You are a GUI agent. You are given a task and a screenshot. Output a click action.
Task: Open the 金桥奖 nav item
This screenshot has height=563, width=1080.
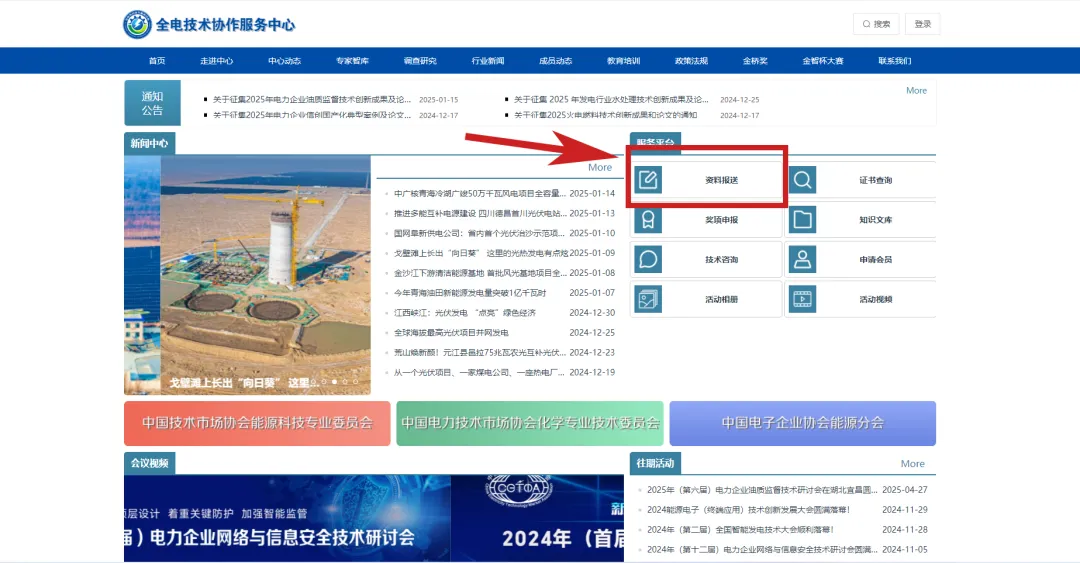[755, 61]
